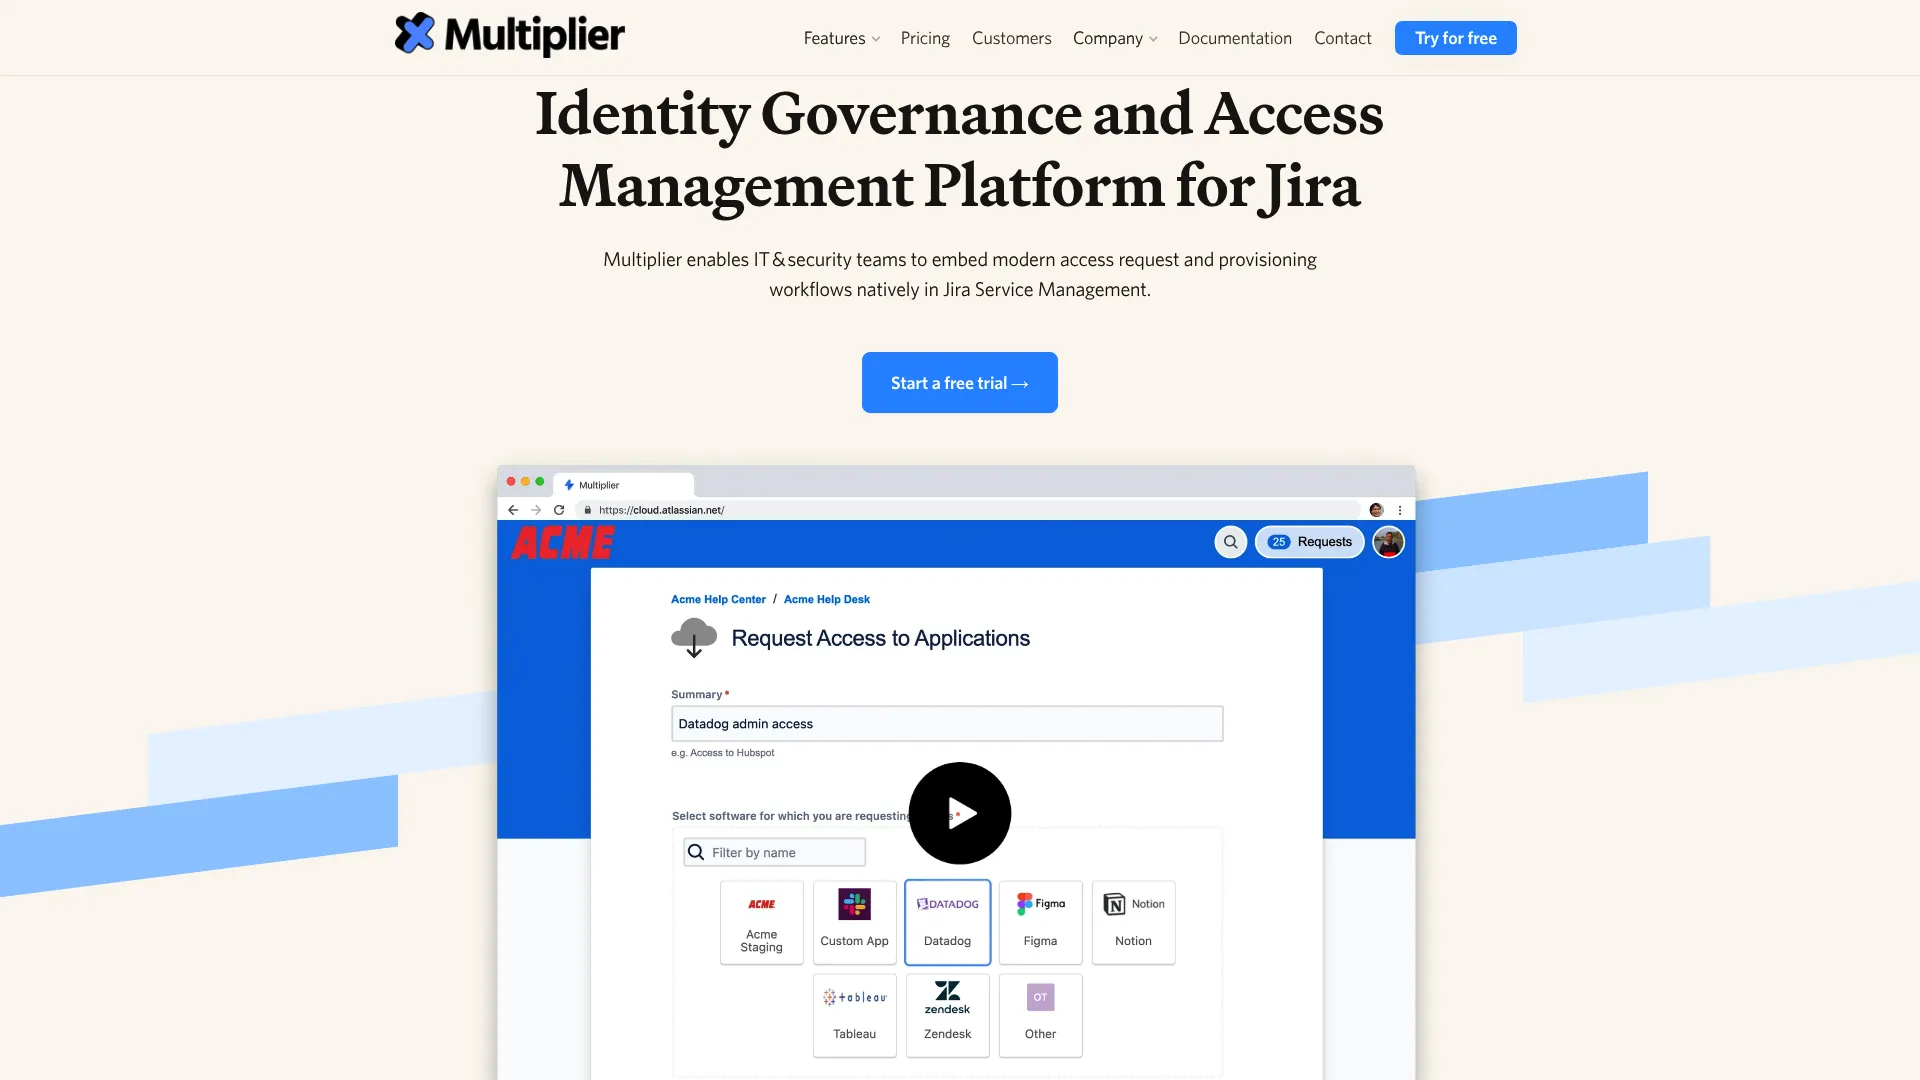Select the Acme Staging app tile
This screenshot has width=1920, height=1080.
761,922
